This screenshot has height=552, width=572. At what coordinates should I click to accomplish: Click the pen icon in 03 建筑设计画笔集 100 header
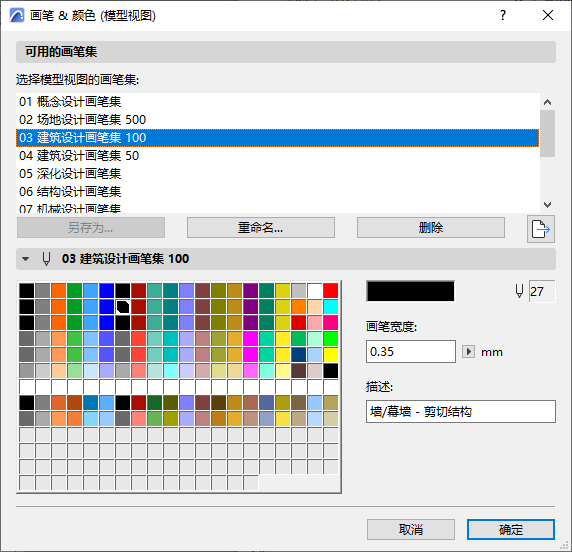pyautogui.click(x=46, y=259)
